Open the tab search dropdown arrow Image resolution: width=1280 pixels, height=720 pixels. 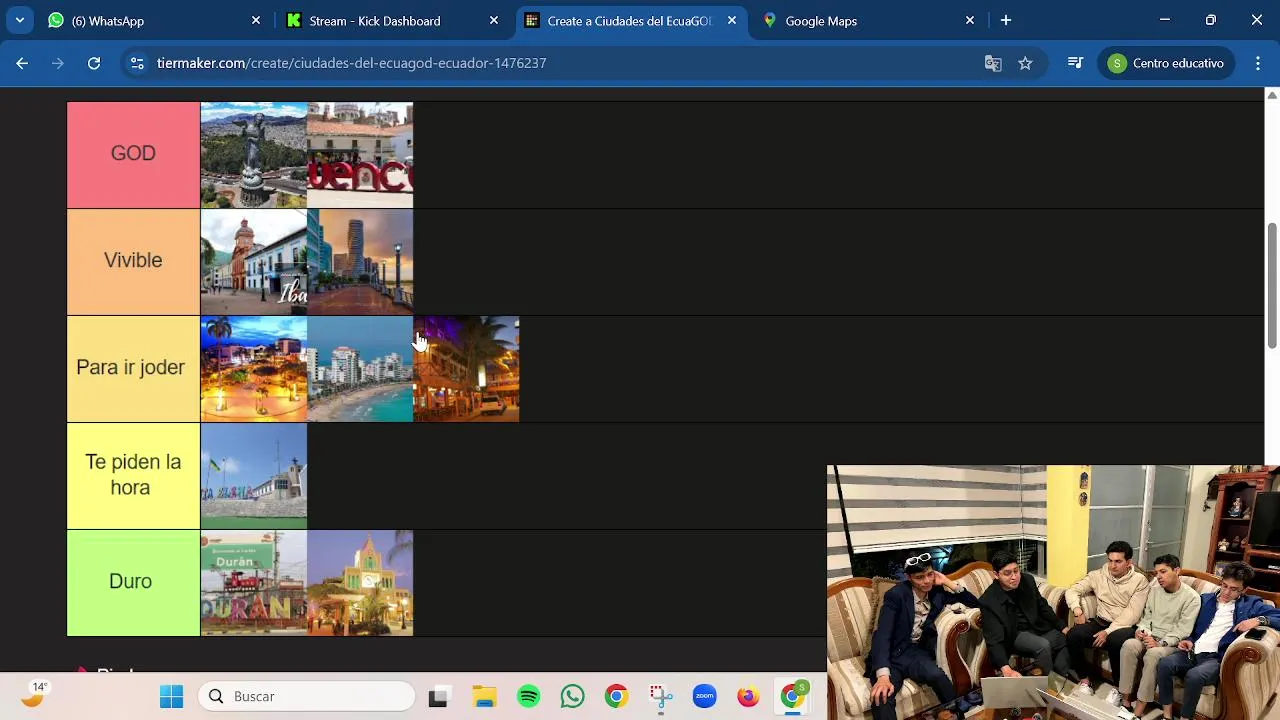coord(20,20)
